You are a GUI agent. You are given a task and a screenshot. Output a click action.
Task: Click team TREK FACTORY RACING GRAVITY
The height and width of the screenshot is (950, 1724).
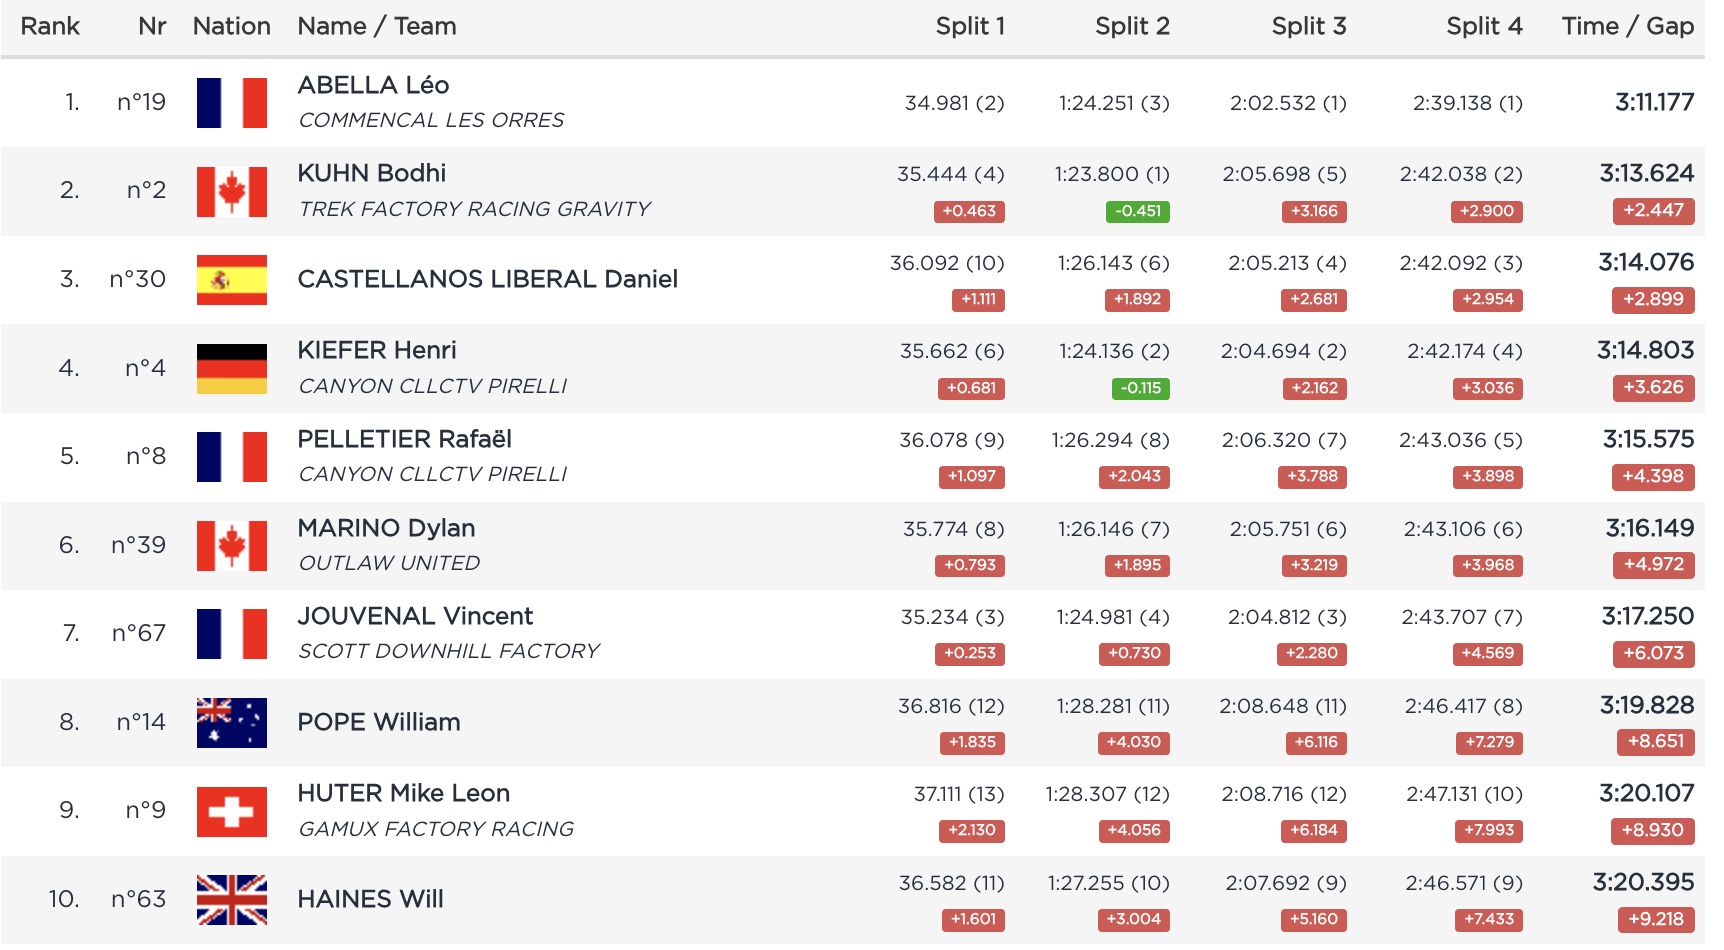click(474, 209)
